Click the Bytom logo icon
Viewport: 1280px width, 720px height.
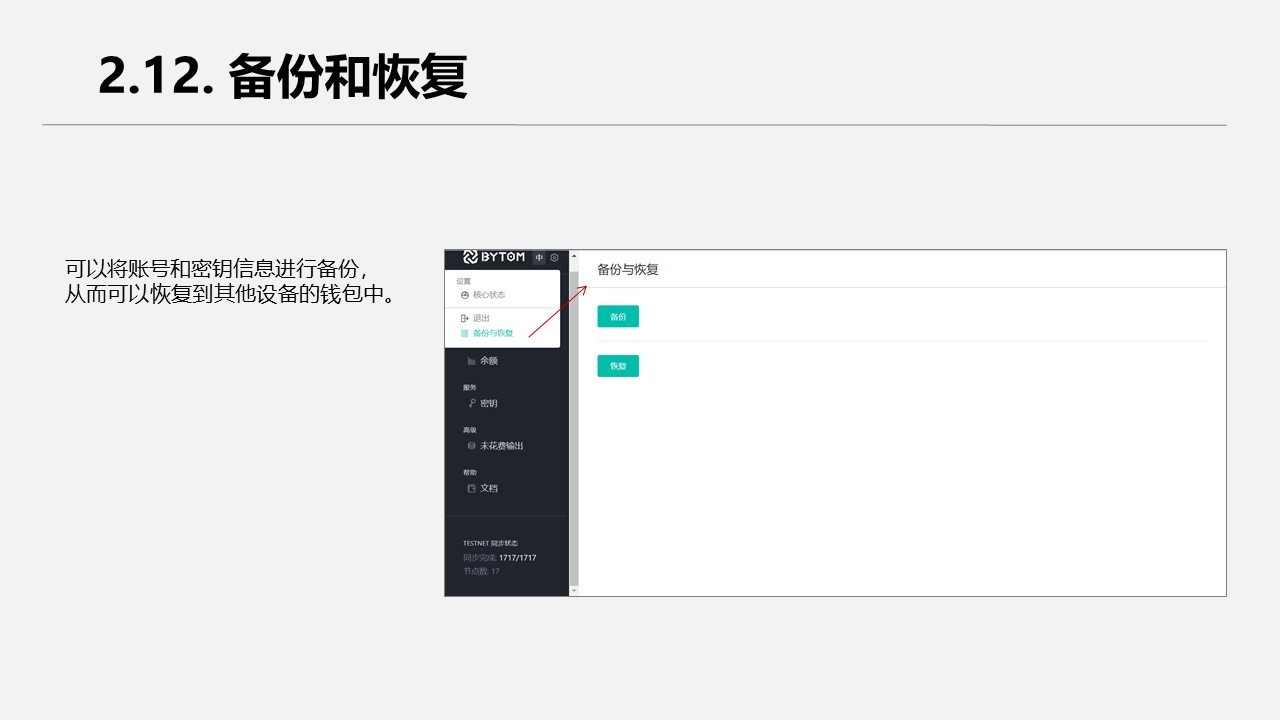click(x=471, y=257)
